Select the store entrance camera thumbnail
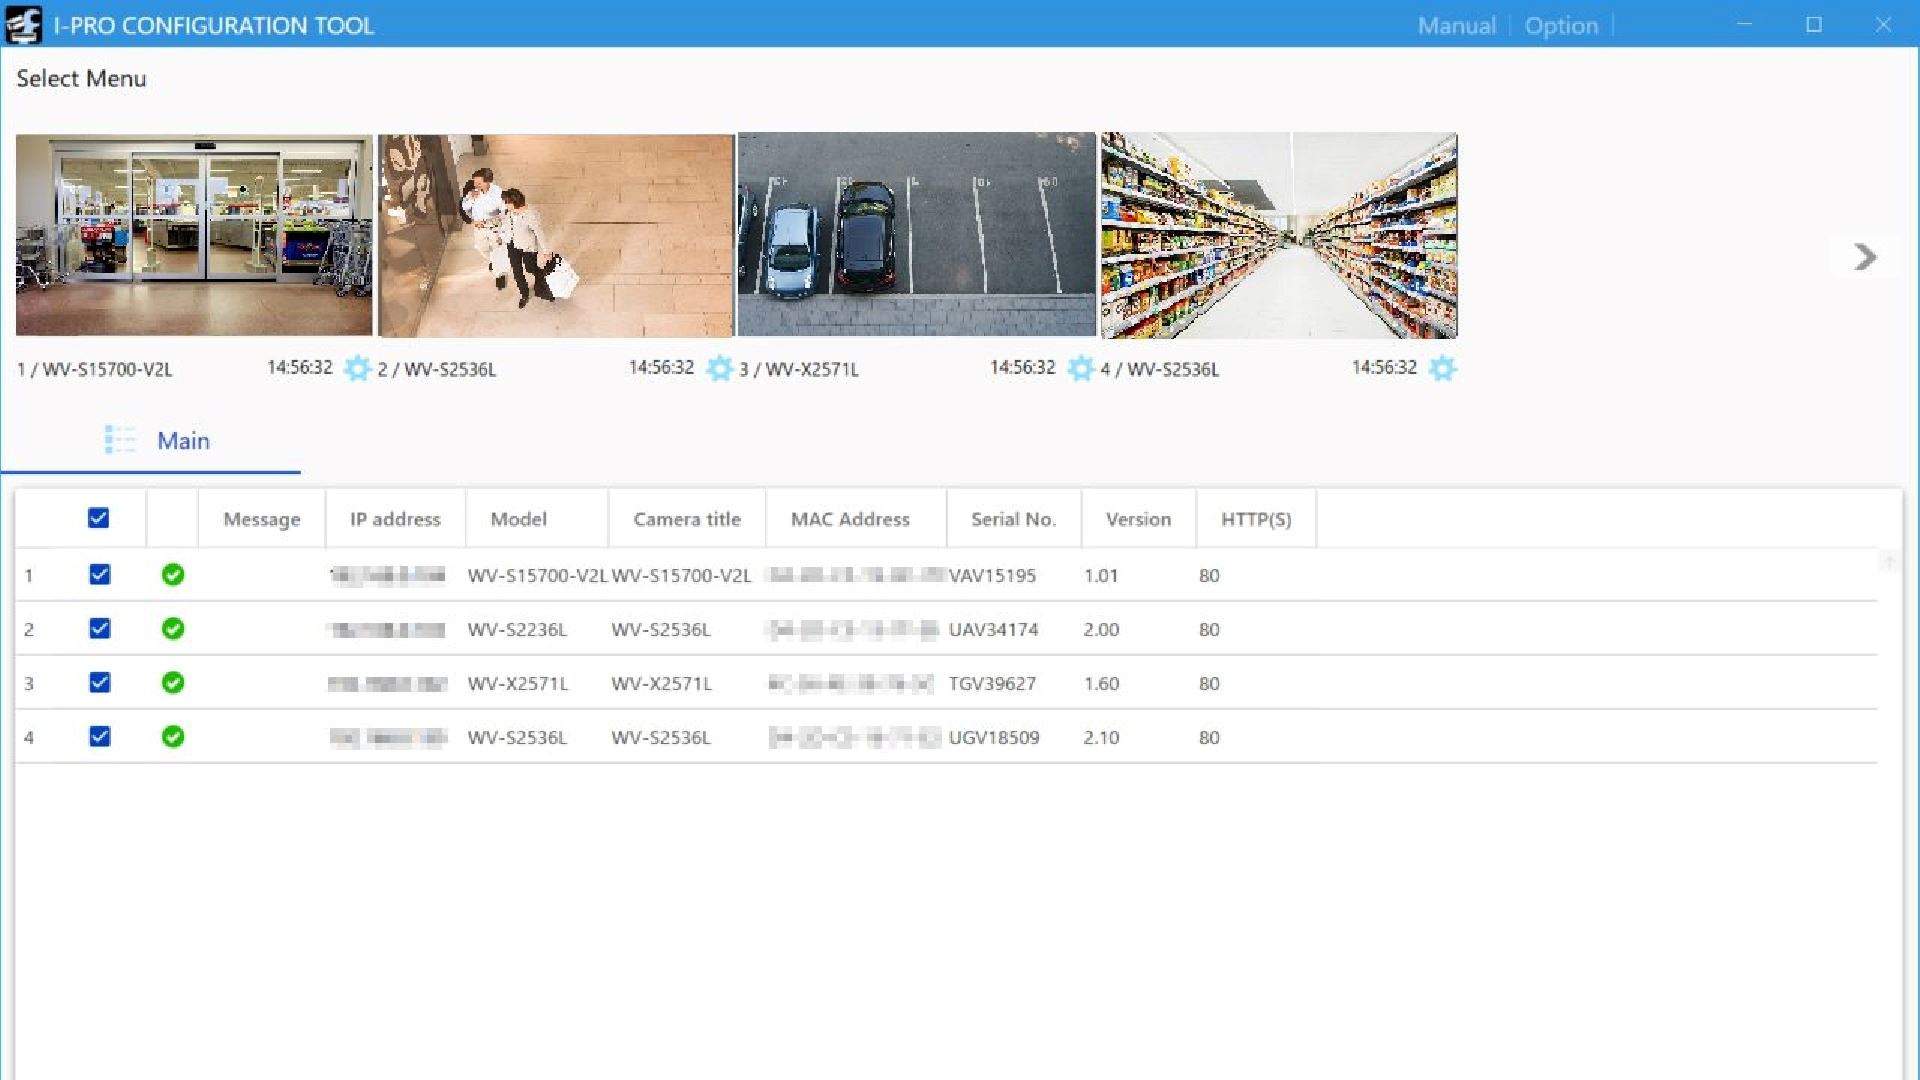The height and width of the screenshot is (1080, 1920). tap(194, 235)
